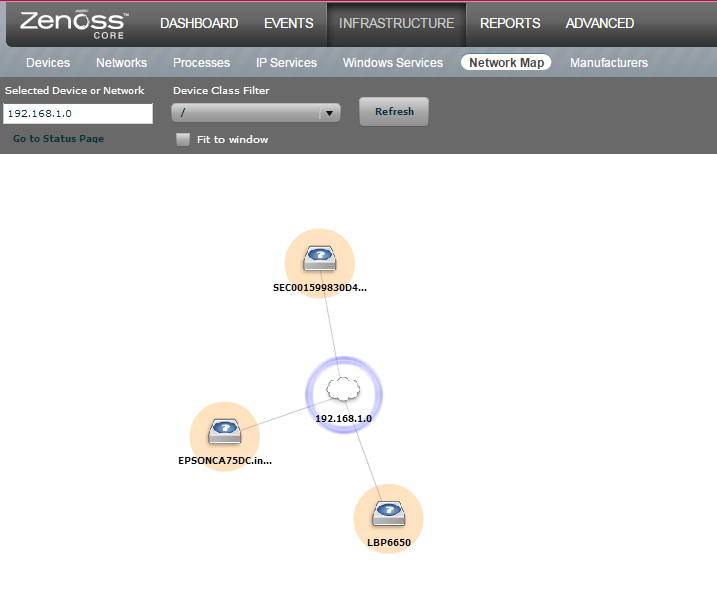Enable the Fit to window checkbox
Screen dimensions: 717x594
(x=183, y=140)
